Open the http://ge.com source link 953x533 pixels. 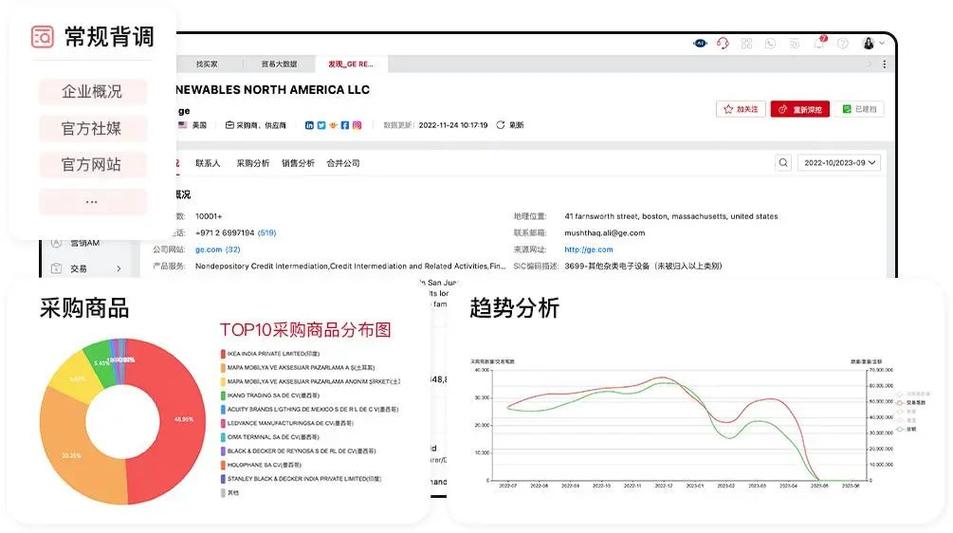tap(588, 250)
